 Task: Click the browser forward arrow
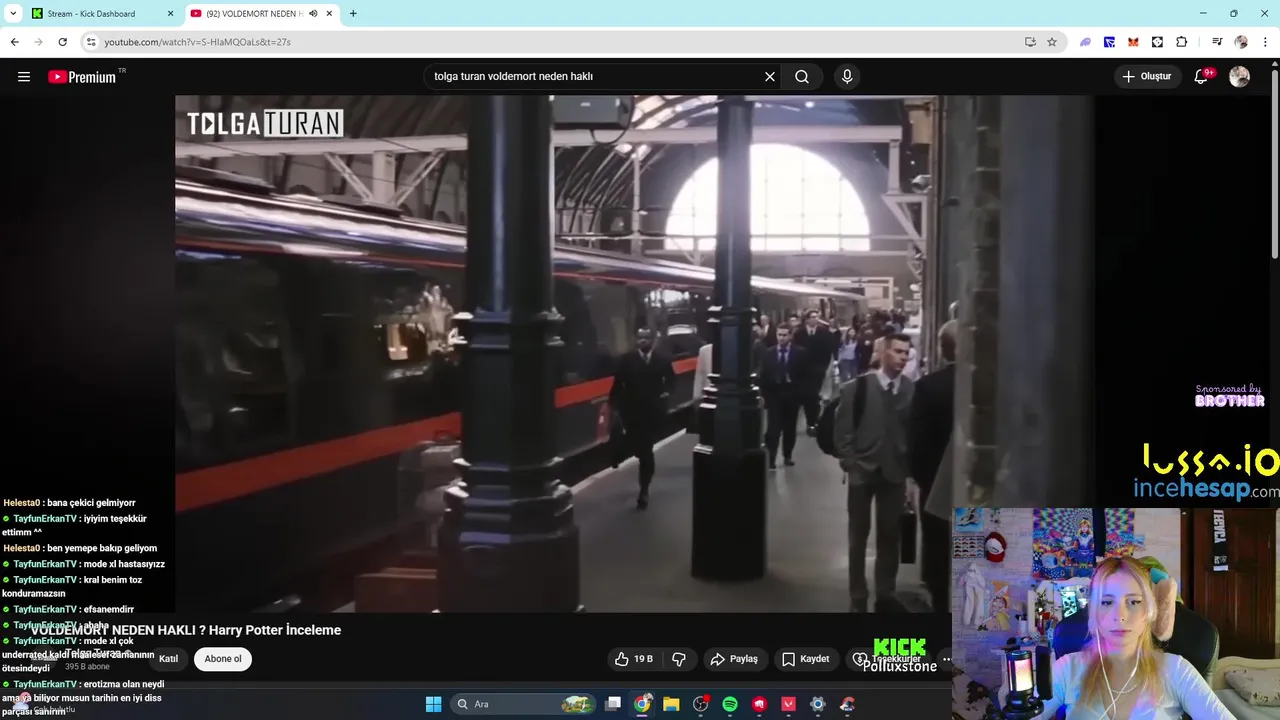[38, 42]
